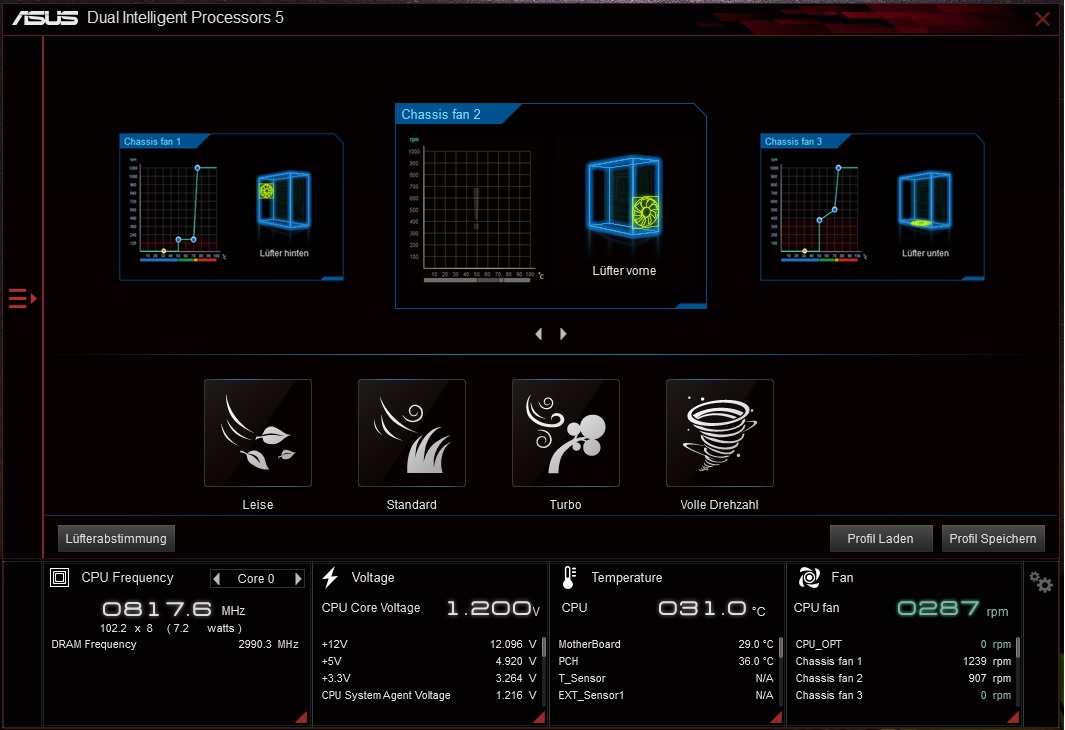Click the 0817.6 MHz frequency reading
Viewport: 1065px width, 730px height.
(x=157, y=609)
